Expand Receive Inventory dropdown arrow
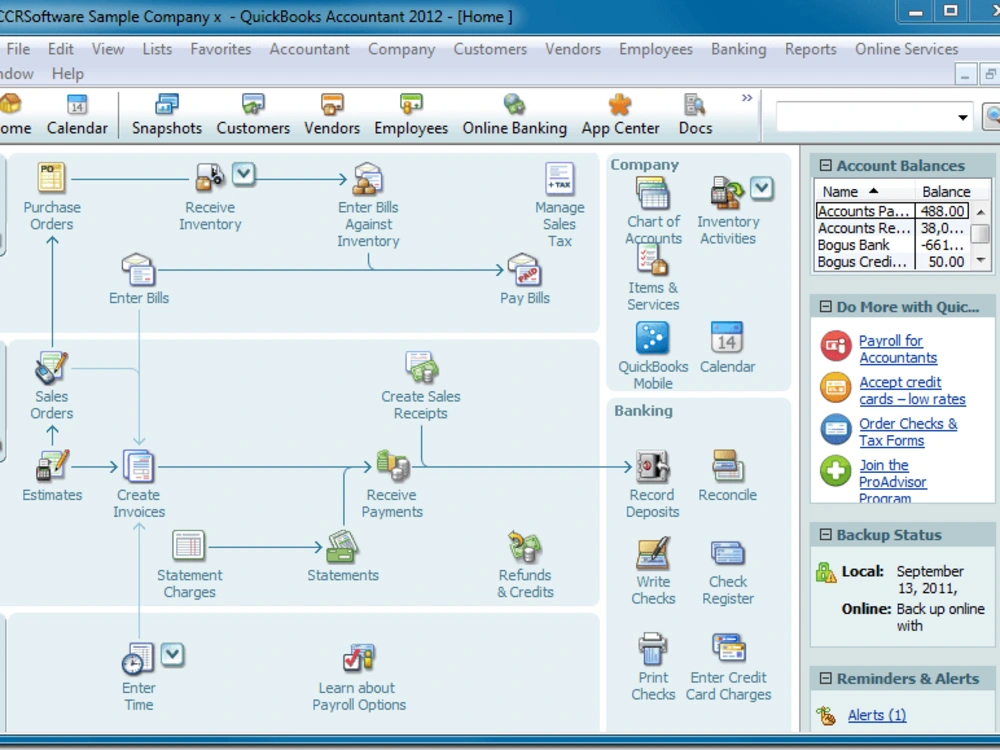 tap(244, 173)
